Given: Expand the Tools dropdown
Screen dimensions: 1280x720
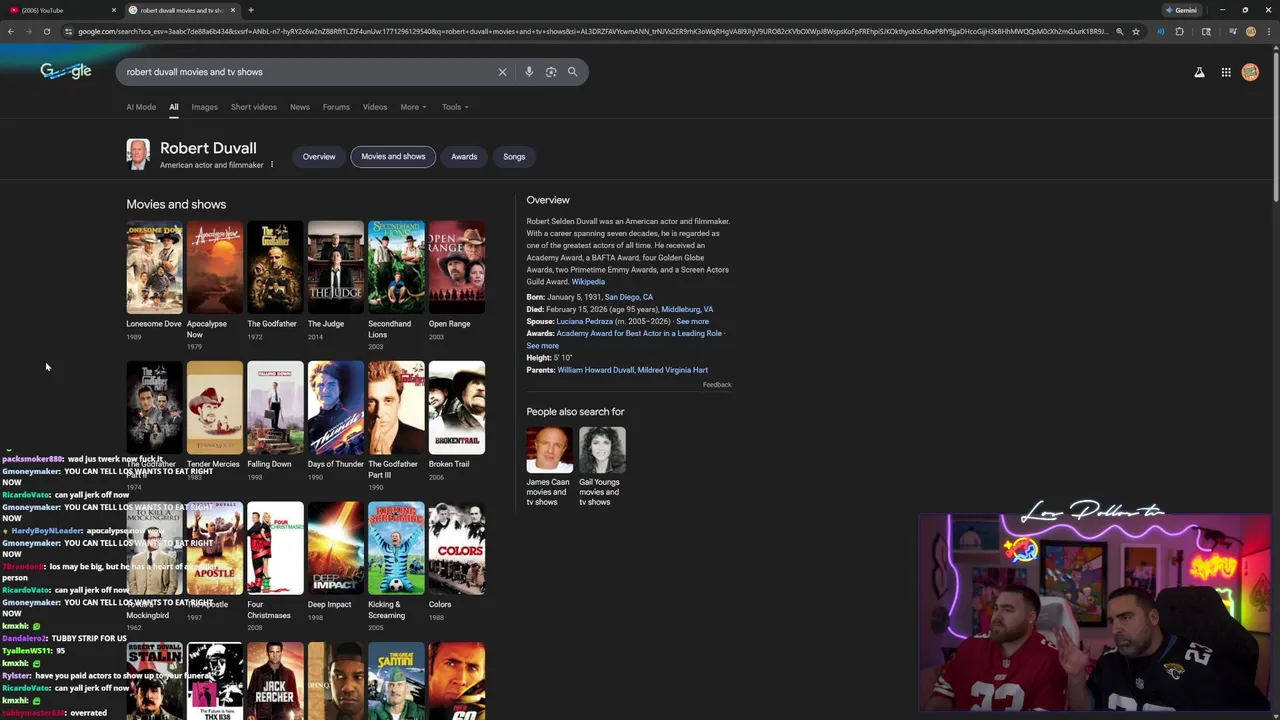Looking at the screenshot, I should tap(455, 107).
